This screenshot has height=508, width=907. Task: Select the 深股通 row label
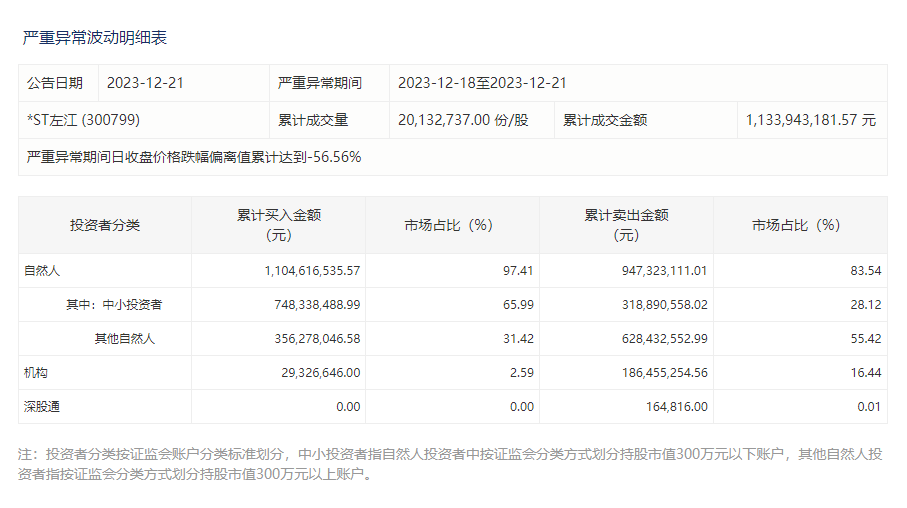[43, 406]
